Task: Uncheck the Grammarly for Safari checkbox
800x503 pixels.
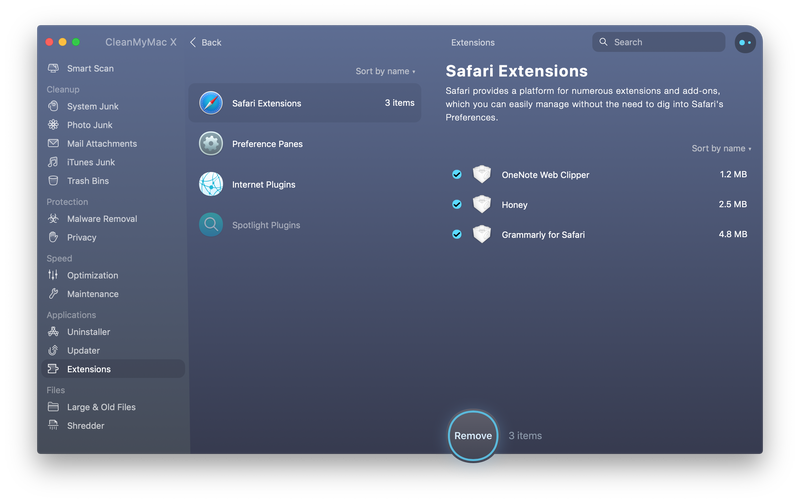Action: tap(457, 235)
